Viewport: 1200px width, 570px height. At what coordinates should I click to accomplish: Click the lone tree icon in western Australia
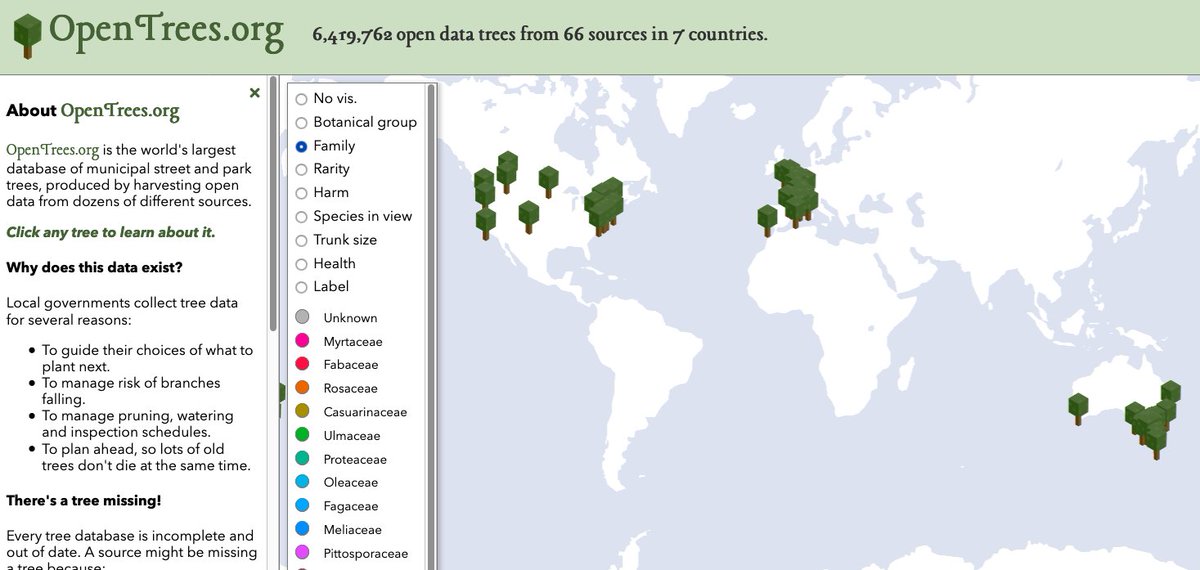(x=1078, y=408)
